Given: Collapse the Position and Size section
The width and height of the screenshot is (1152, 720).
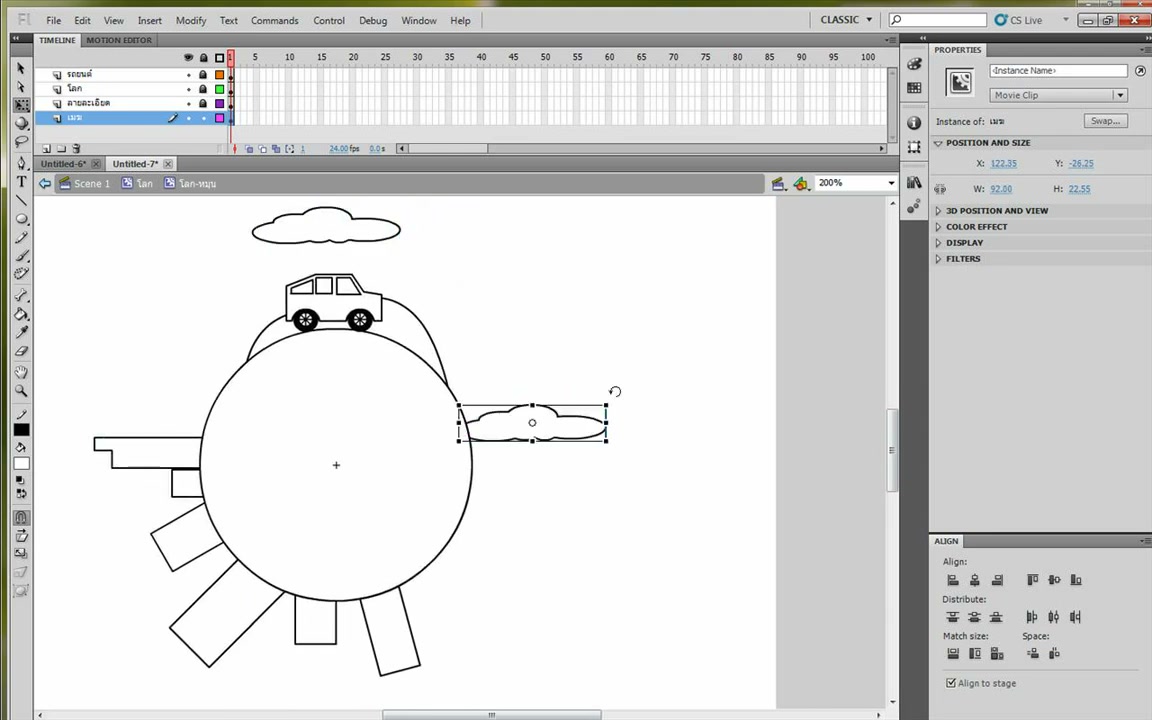Looking at the screenshot, I should tap(938, 143).
